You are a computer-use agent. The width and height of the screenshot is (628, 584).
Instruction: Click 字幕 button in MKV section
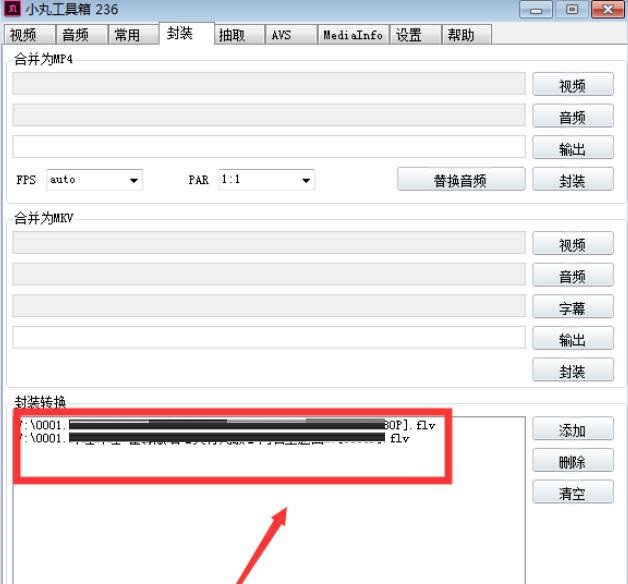tap(573, 307)
